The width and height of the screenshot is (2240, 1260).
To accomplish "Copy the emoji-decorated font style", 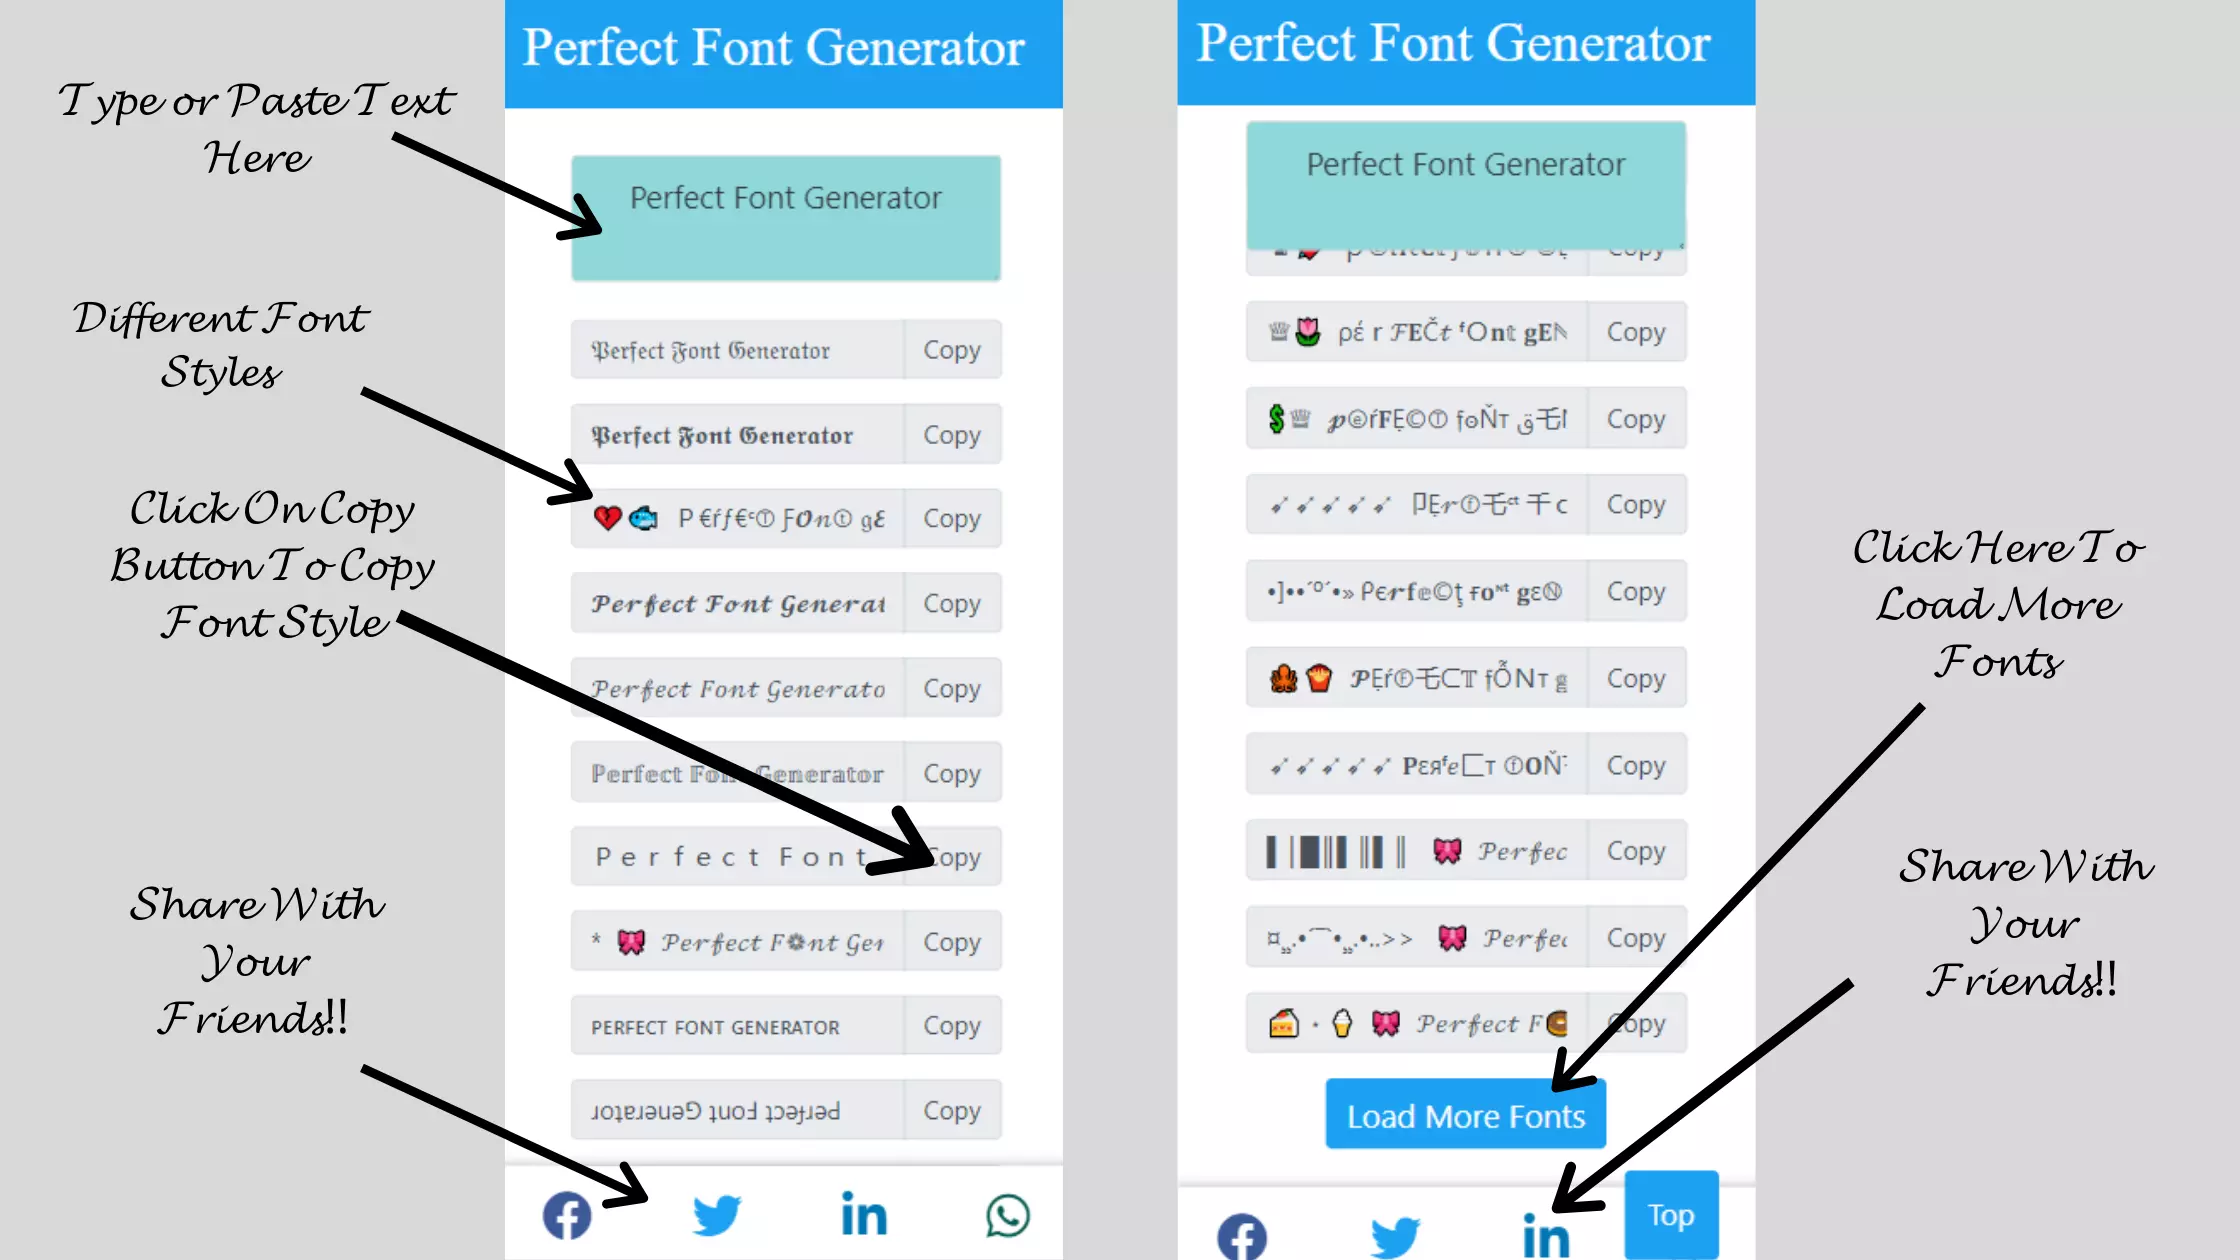I will [x=951, y=518].
